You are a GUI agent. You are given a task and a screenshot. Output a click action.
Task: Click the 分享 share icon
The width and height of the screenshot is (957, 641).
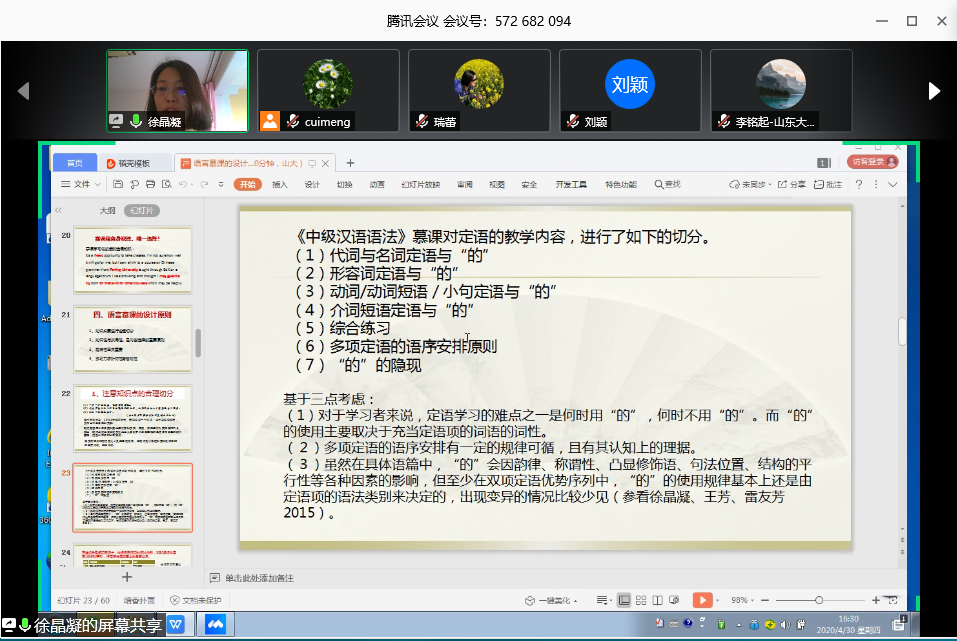[791, 184]
